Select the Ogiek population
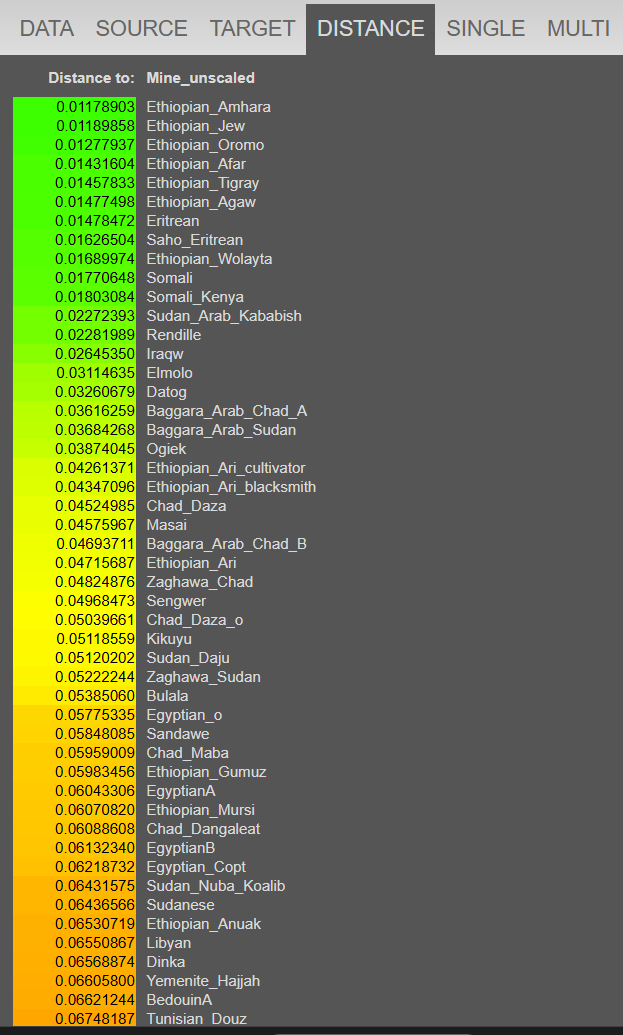 [x=166, y=450]
